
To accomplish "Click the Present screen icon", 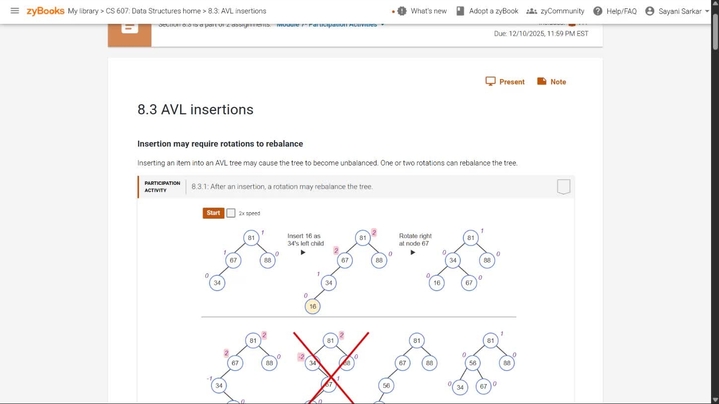I will (490, 82).
